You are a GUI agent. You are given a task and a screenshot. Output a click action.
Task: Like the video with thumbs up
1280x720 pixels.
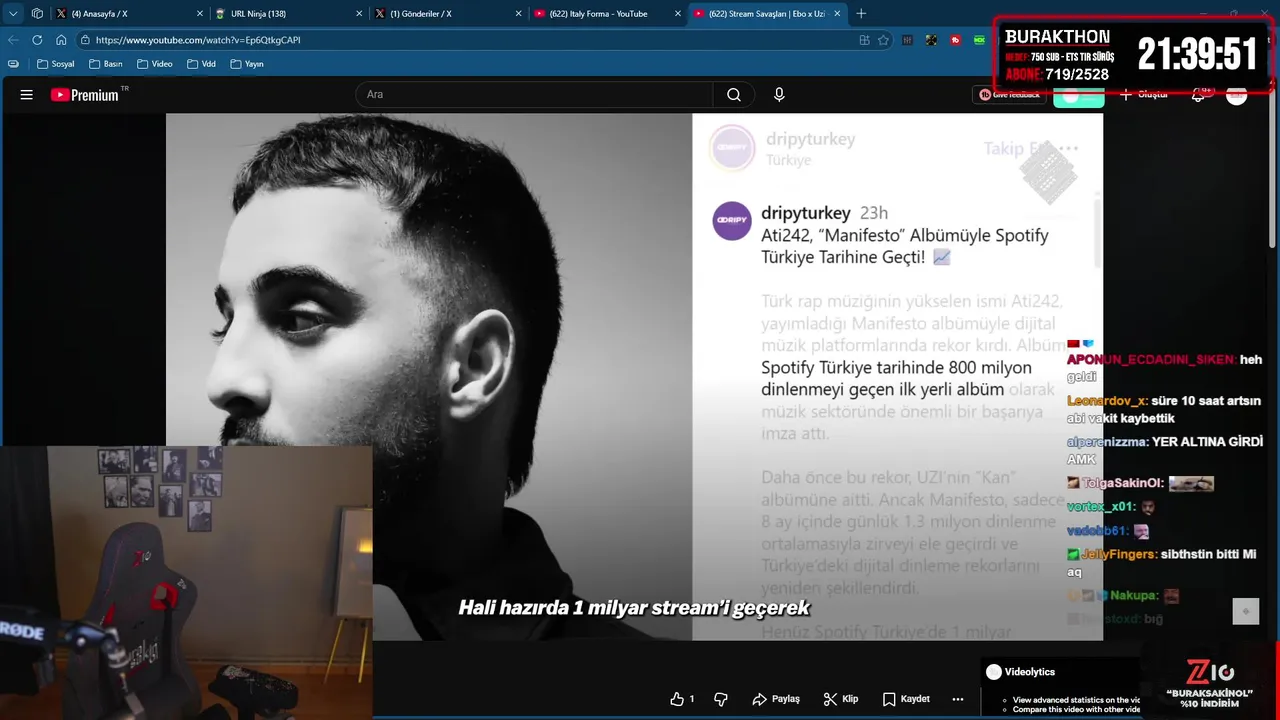[682, 699]
